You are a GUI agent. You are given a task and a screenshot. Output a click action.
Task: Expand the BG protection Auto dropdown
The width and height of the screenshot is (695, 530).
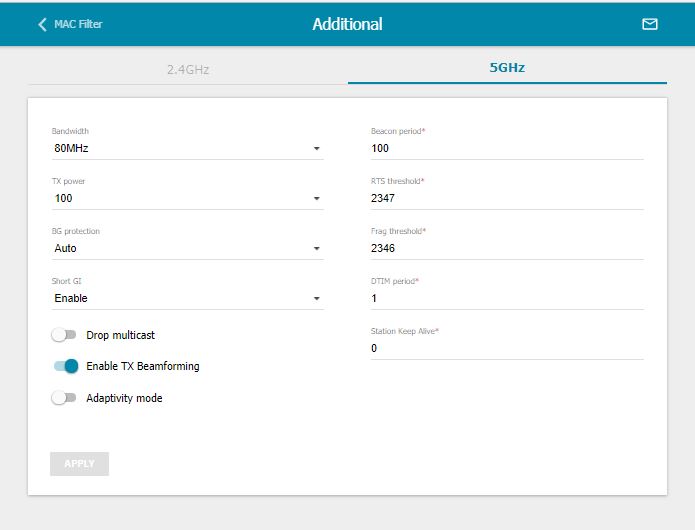coord(187,248)
